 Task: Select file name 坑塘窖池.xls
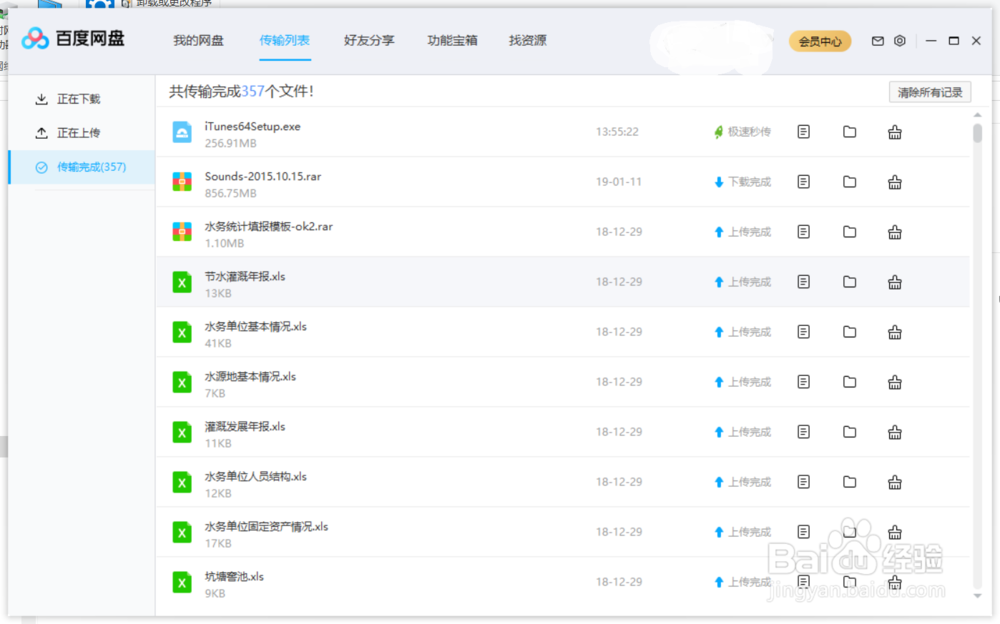click(234, 576)
